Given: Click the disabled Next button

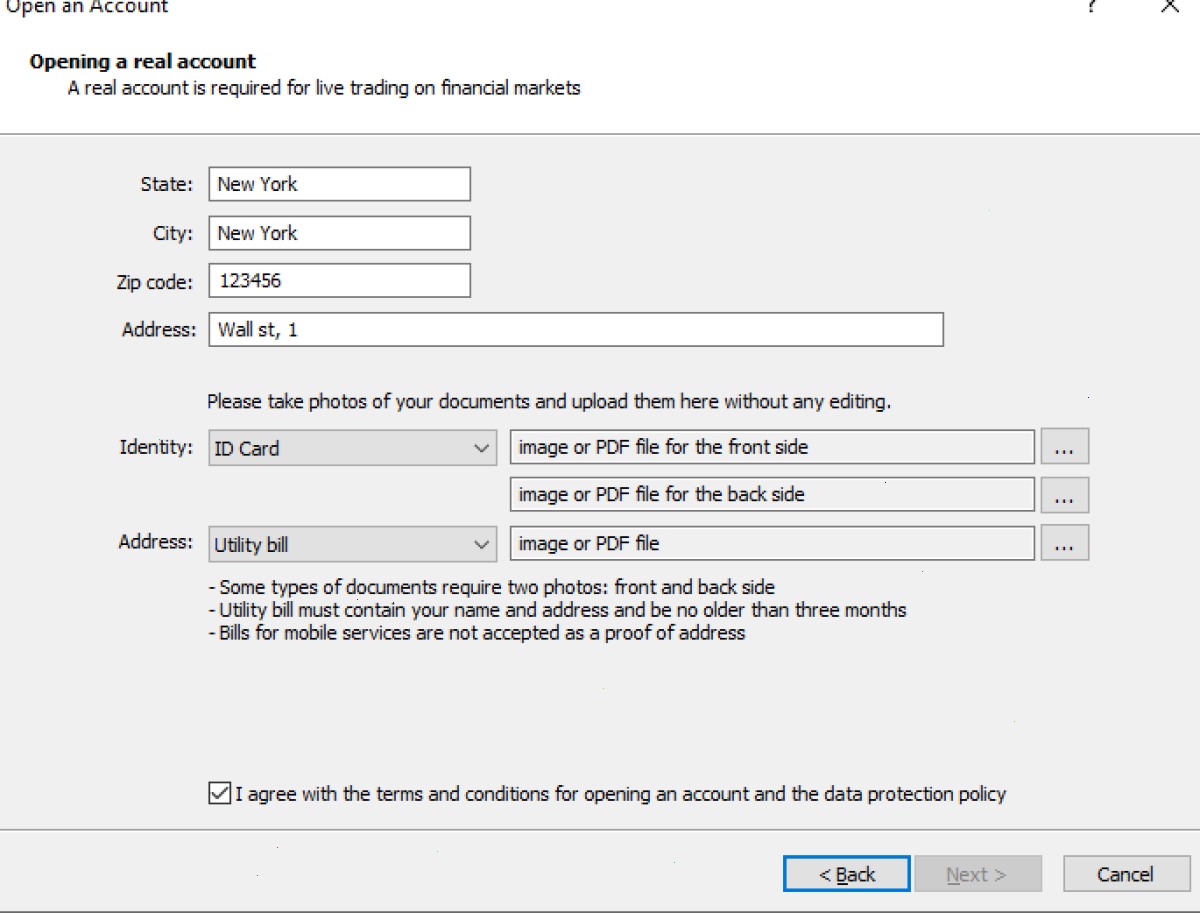Looking at the screenshot, I should [x=978, y=874].
